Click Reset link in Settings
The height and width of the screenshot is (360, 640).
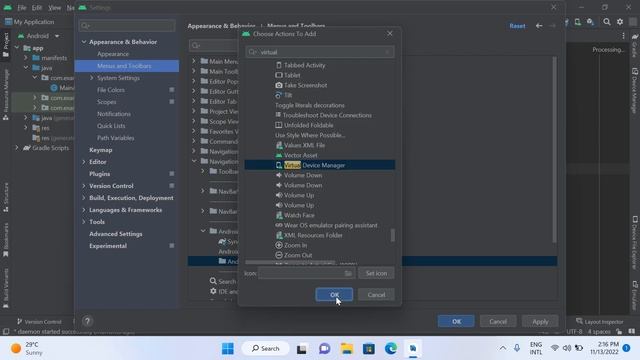pos(517,26)
